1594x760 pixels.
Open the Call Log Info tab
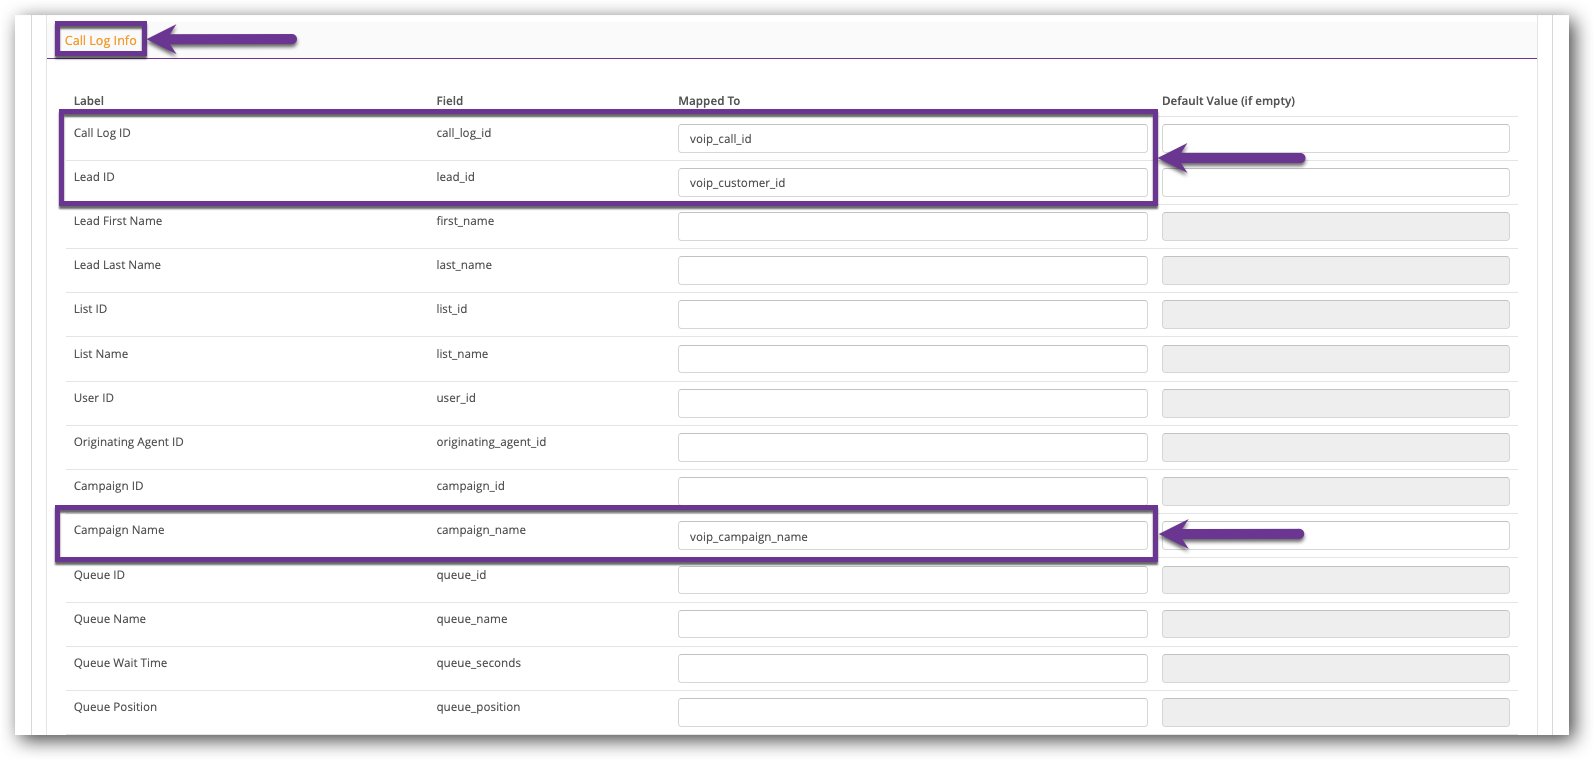[x=100, y=41]
